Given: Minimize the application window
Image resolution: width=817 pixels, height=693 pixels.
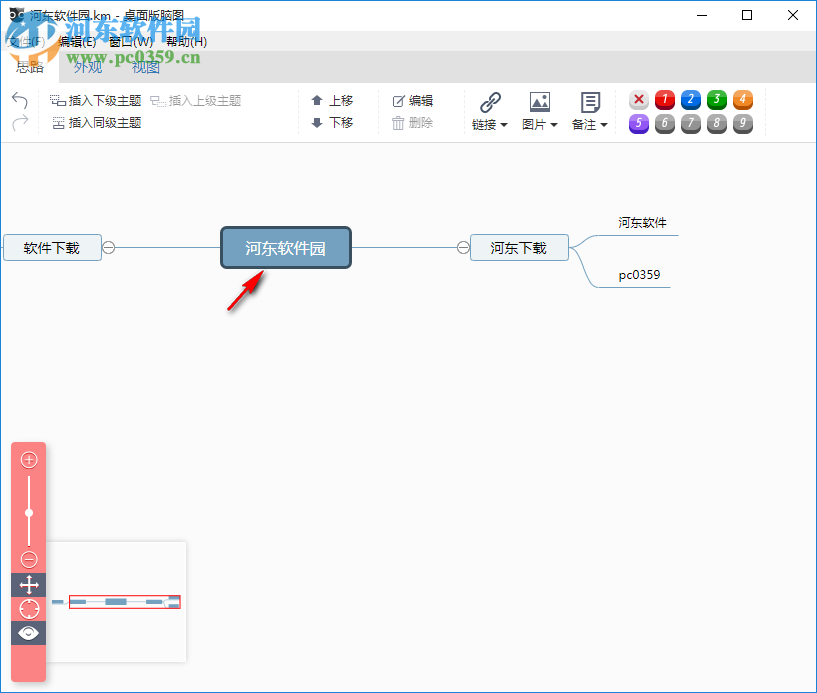Looking at the screenshot, I should tap(702, 16).
